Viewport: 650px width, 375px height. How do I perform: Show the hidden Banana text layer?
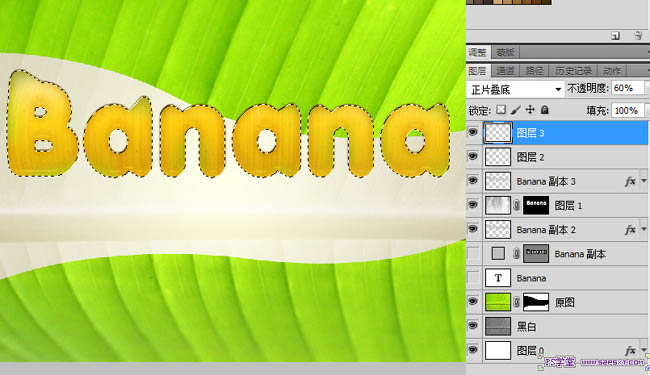point(473,278)
